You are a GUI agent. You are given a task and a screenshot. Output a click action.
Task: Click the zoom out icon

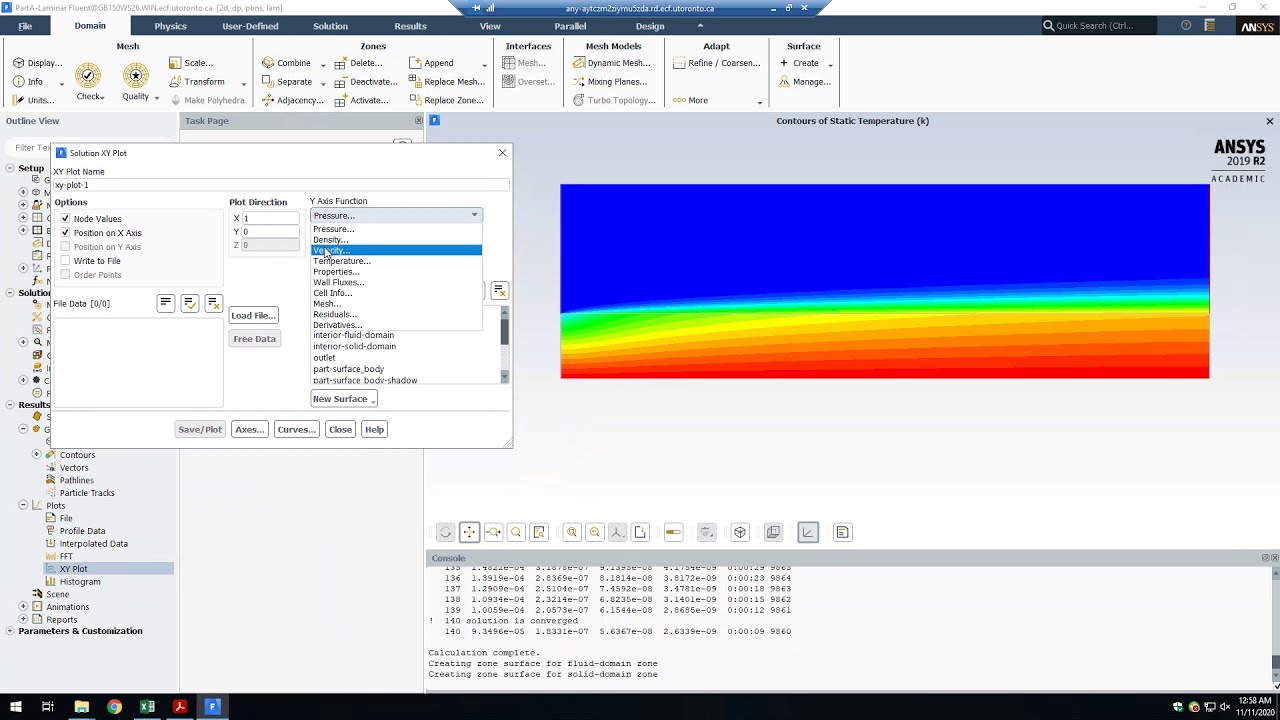click(x=595, y=532)
